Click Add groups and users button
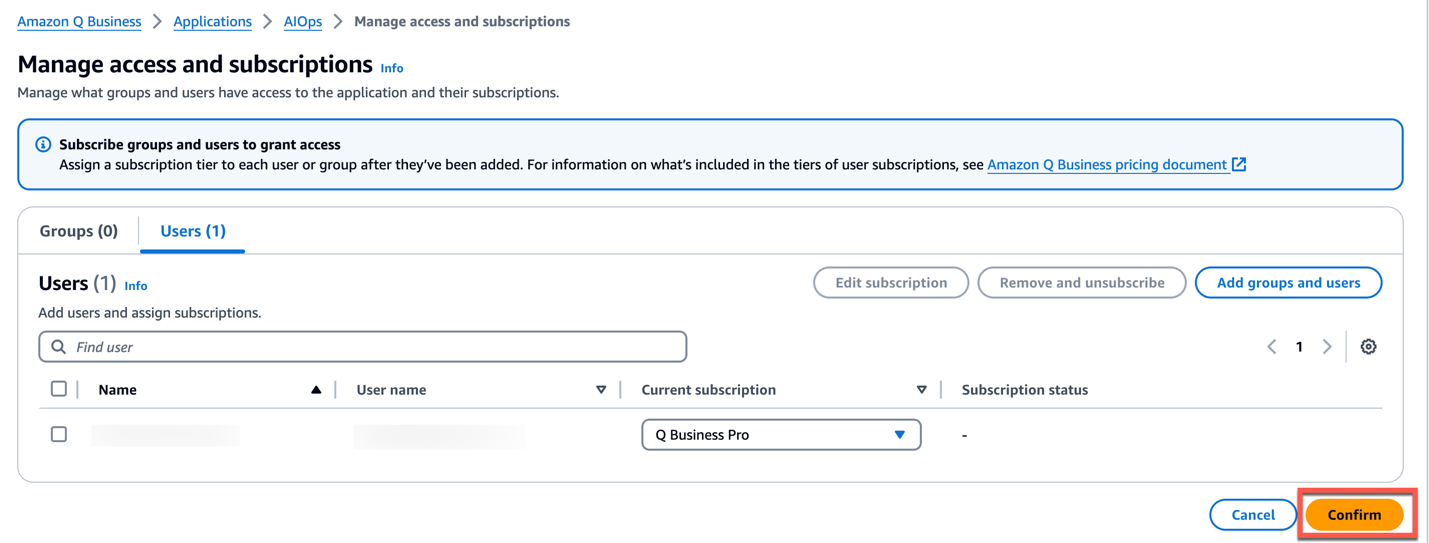The height and width of the screenshot is (543, 1429). [x=1288, y=283]
